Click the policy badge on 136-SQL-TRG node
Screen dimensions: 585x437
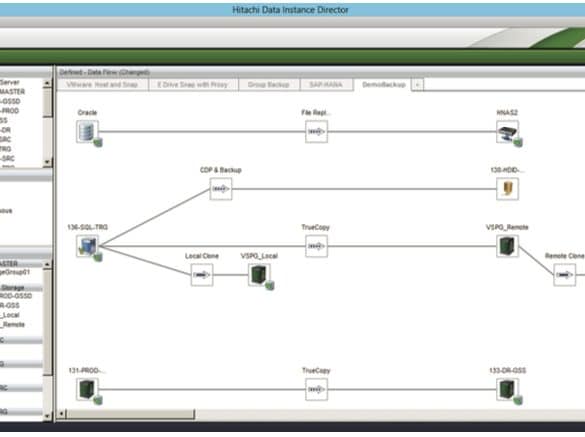pyautogui.click(x=98, y=257)
